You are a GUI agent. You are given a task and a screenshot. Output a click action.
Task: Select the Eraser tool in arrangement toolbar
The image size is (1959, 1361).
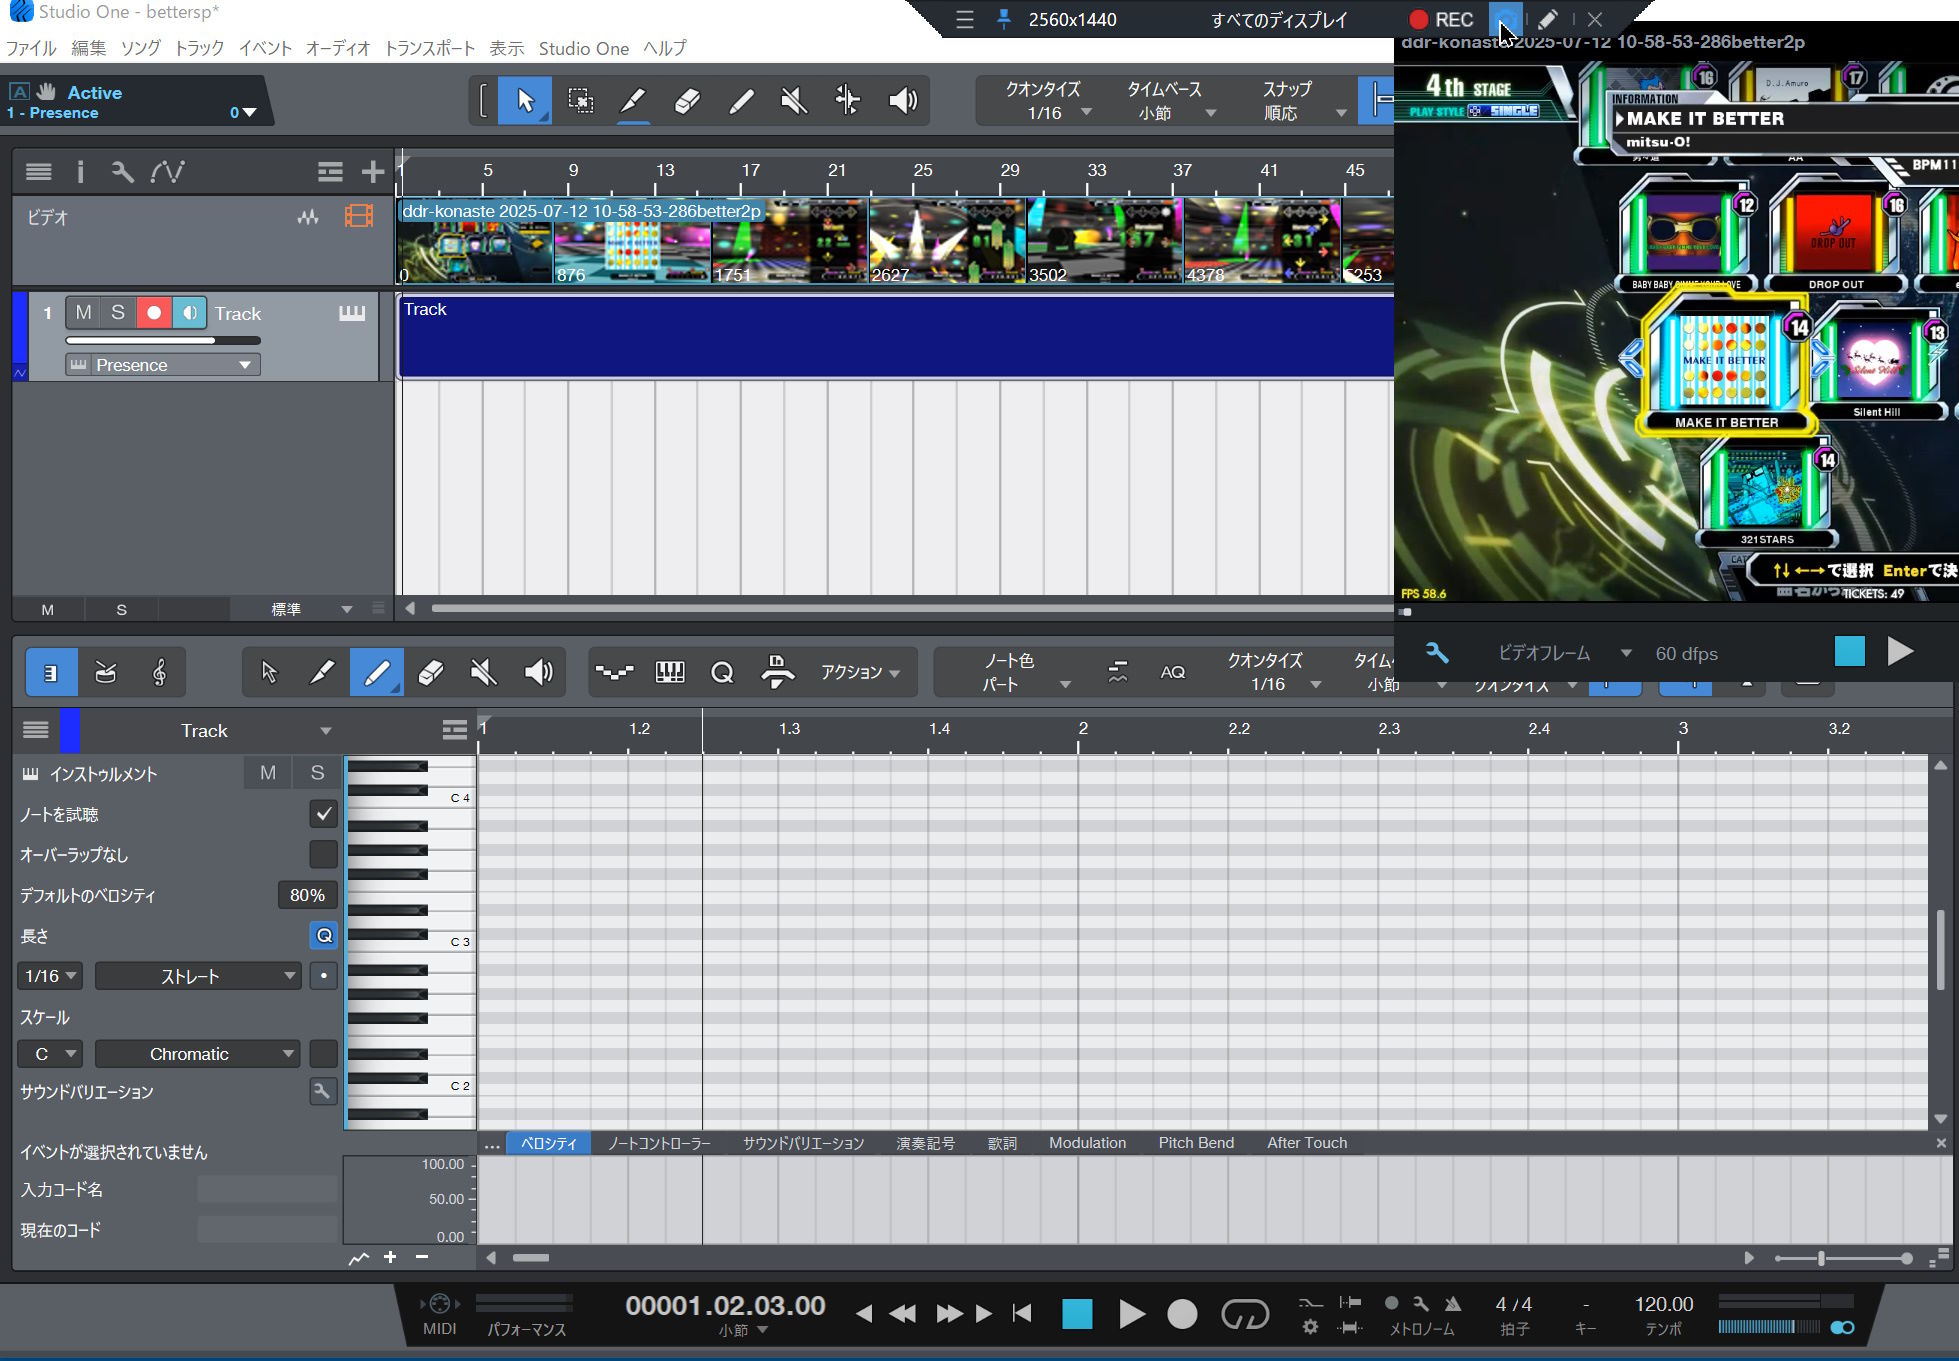pyautogui.click(x=687, y=100)
